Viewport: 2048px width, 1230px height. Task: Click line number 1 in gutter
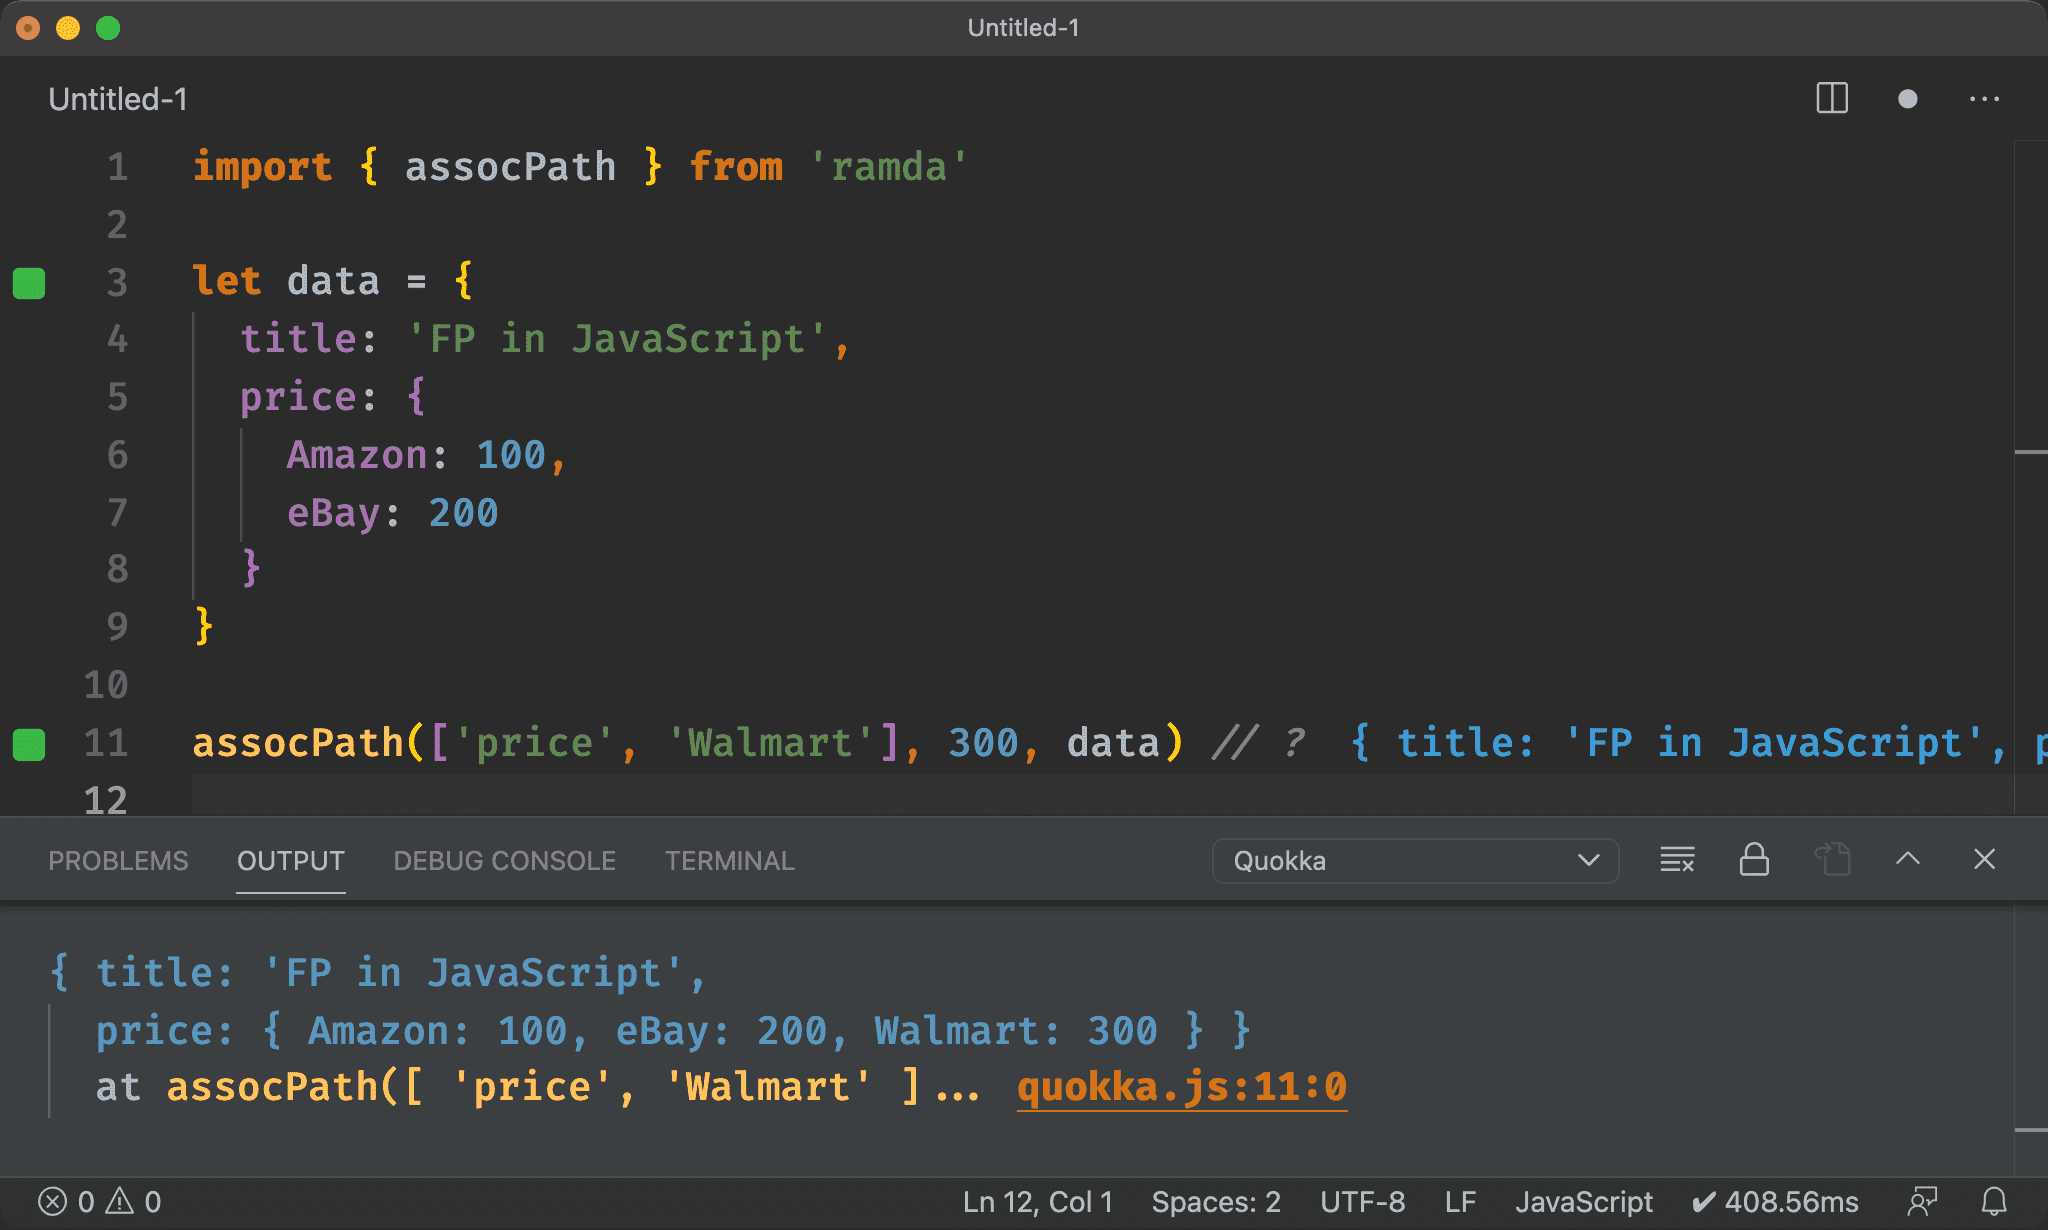click(118, 167)
